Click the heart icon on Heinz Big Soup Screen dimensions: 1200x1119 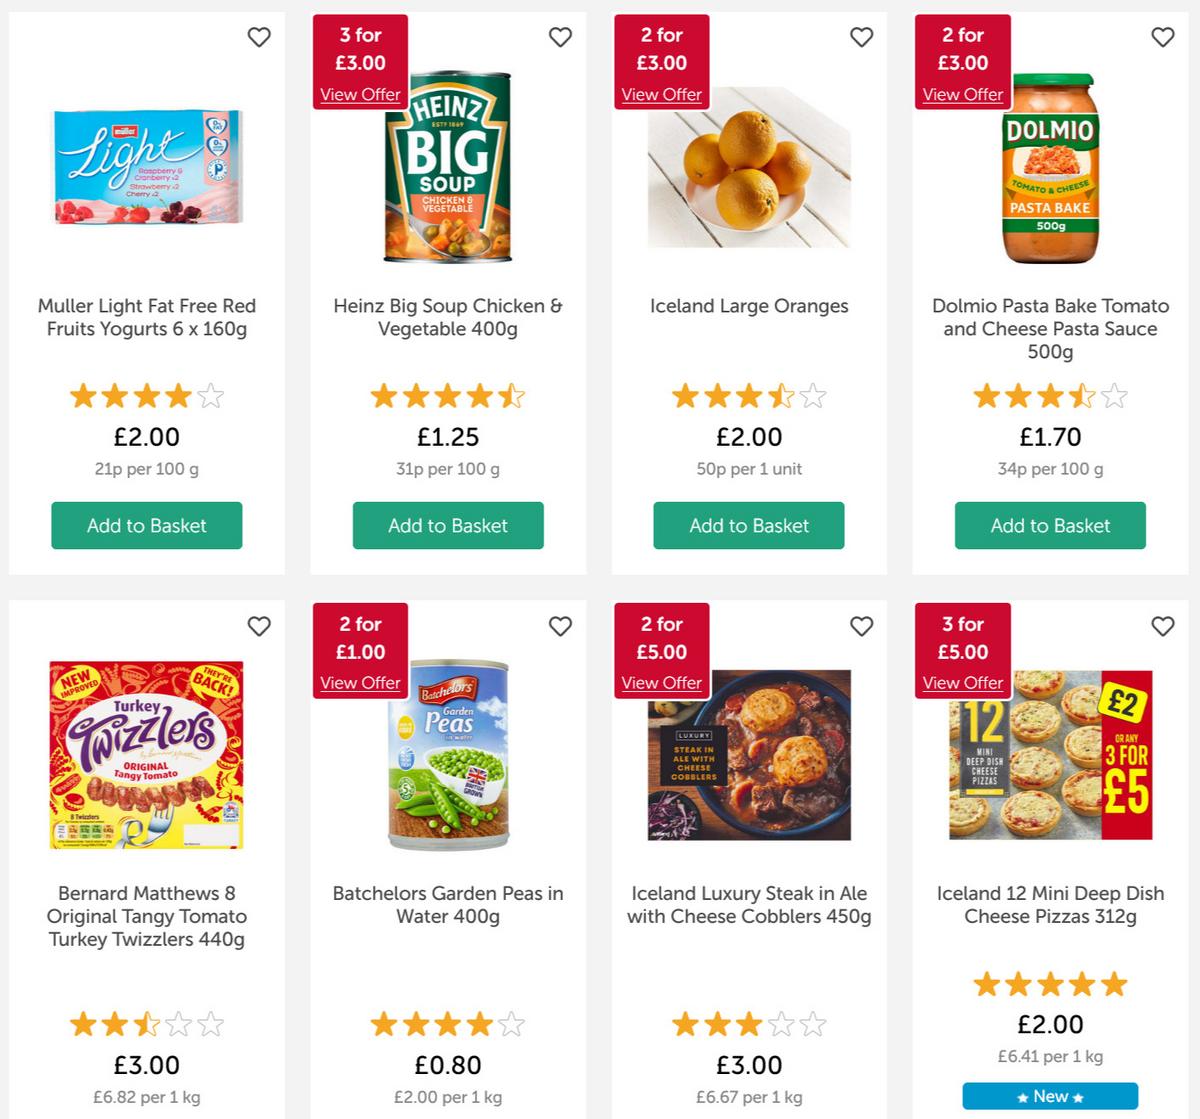[560, 37]
